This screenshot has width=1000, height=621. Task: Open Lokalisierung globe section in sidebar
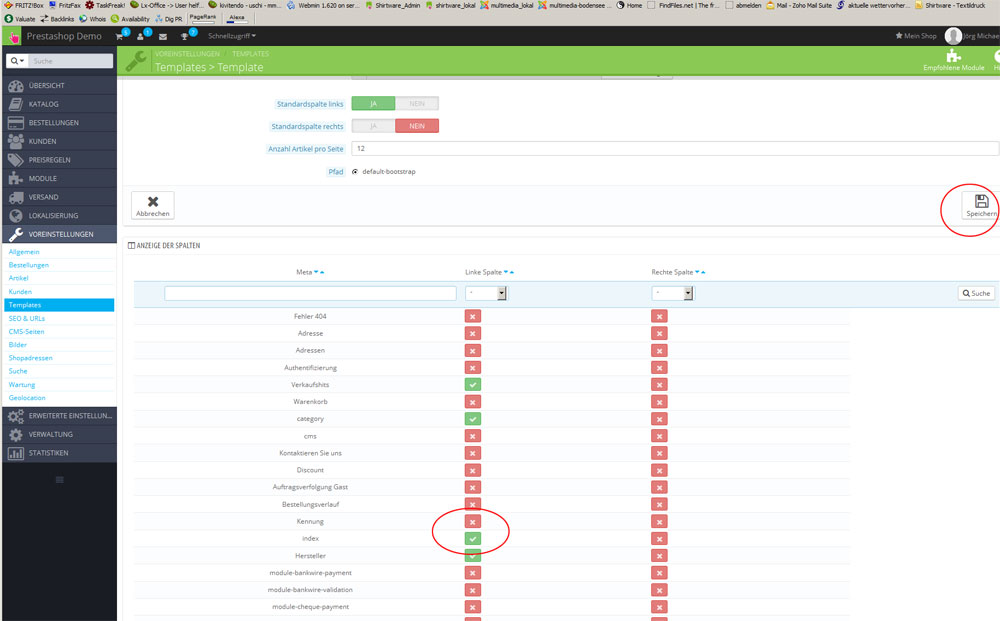click(x=59, y=216)
